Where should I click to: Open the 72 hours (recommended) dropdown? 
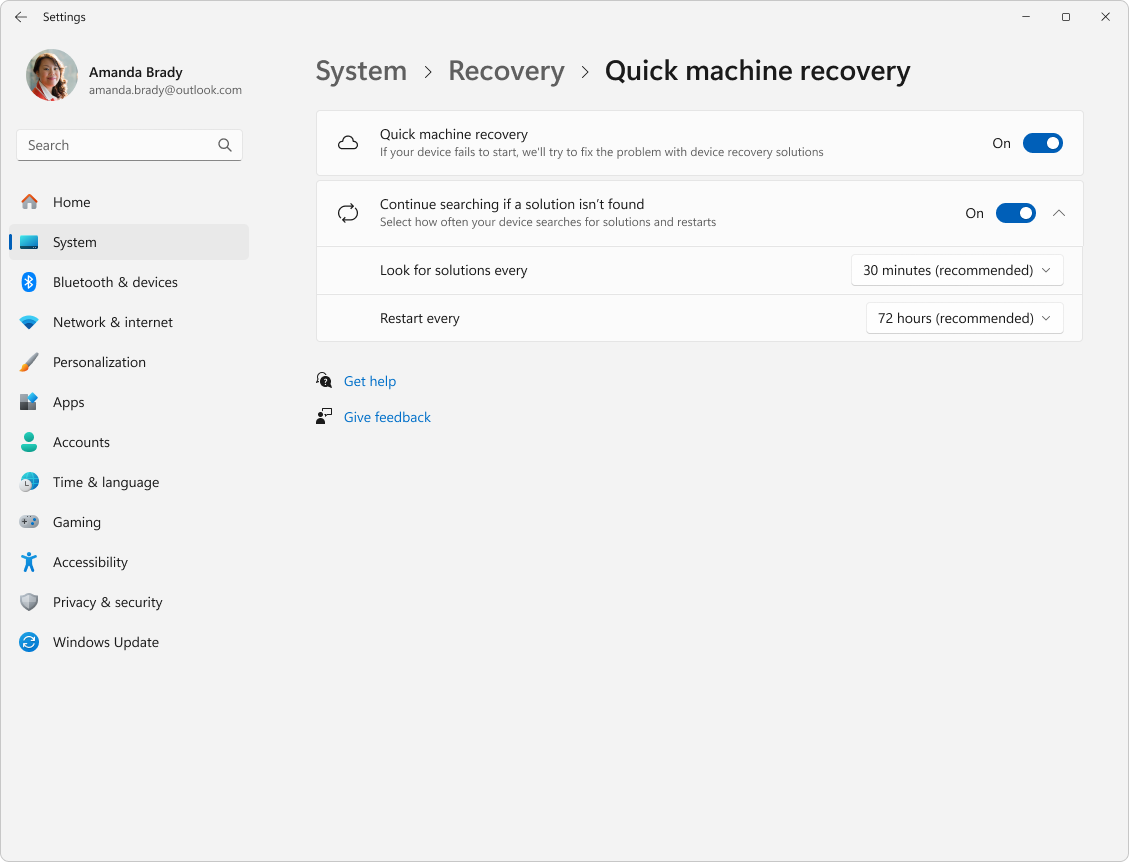tap(963, 318)
